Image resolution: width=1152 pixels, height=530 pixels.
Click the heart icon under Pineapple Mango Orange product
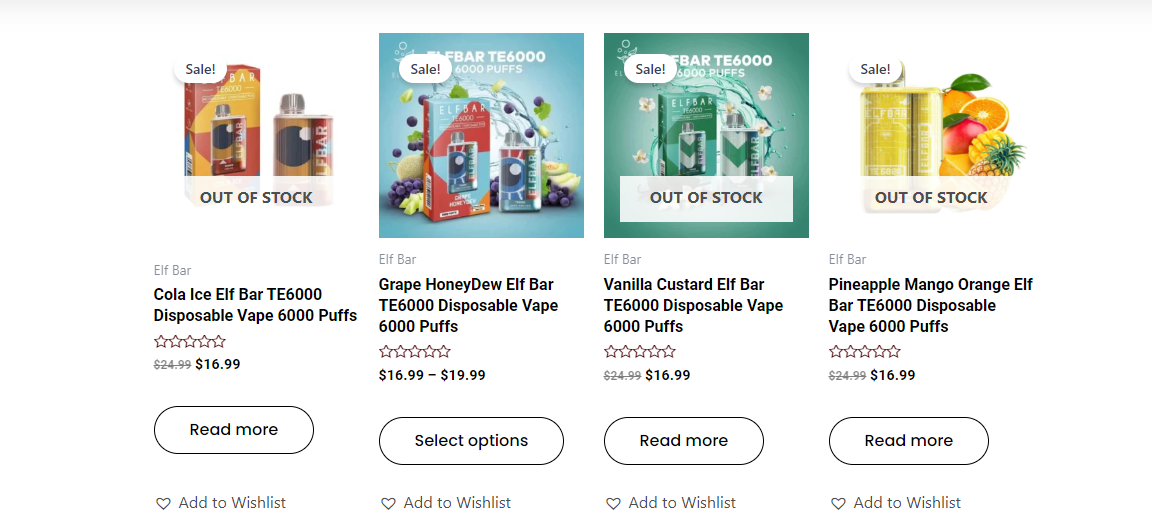coord(838,504)
